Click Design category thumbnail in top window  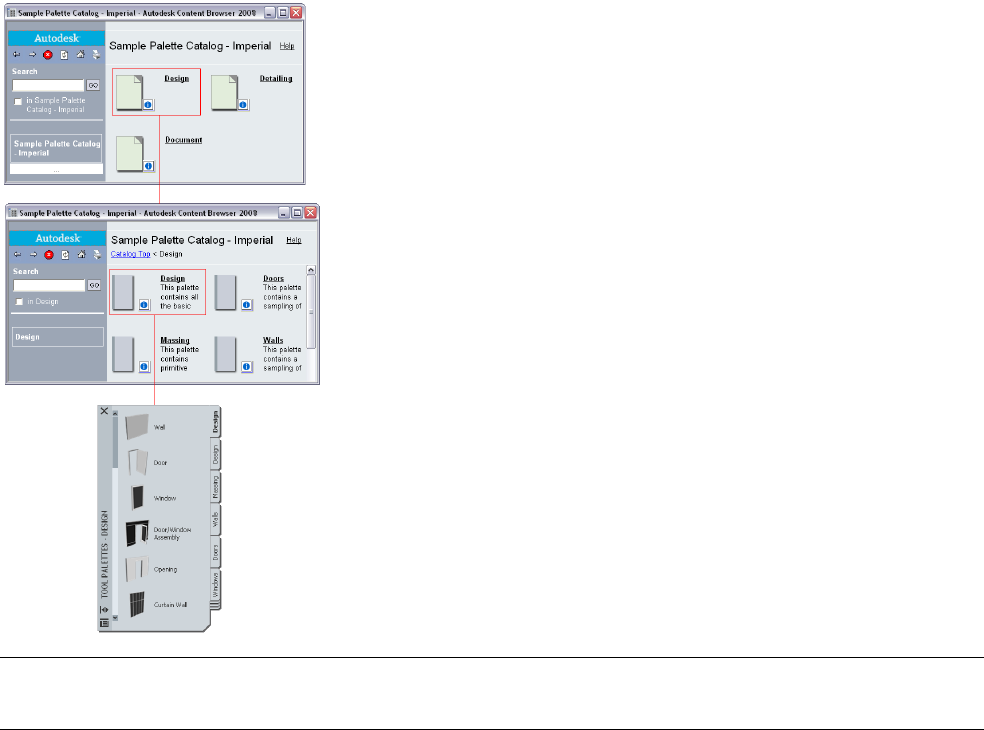[130, 92]
